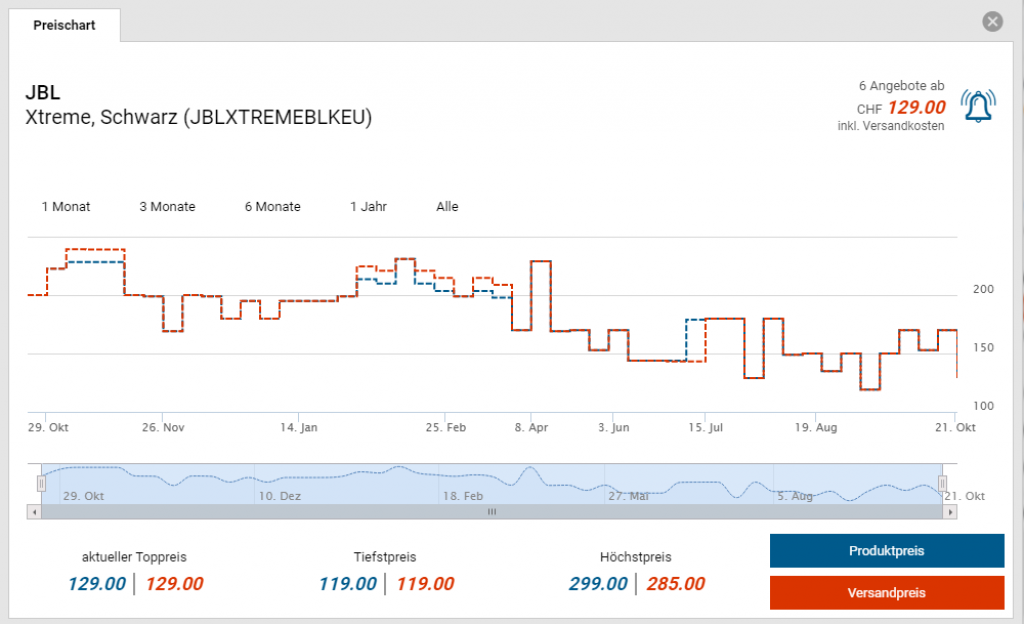Set chart range to 1 Jahr
This screenshot has height=624, width=1024.
[x=368, y=207]
